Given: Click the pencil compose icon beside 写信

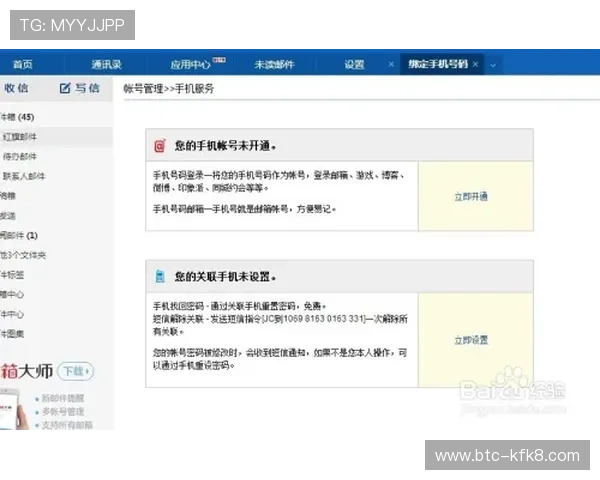Looking at the screenshot, I should click(x=65, y=88).
